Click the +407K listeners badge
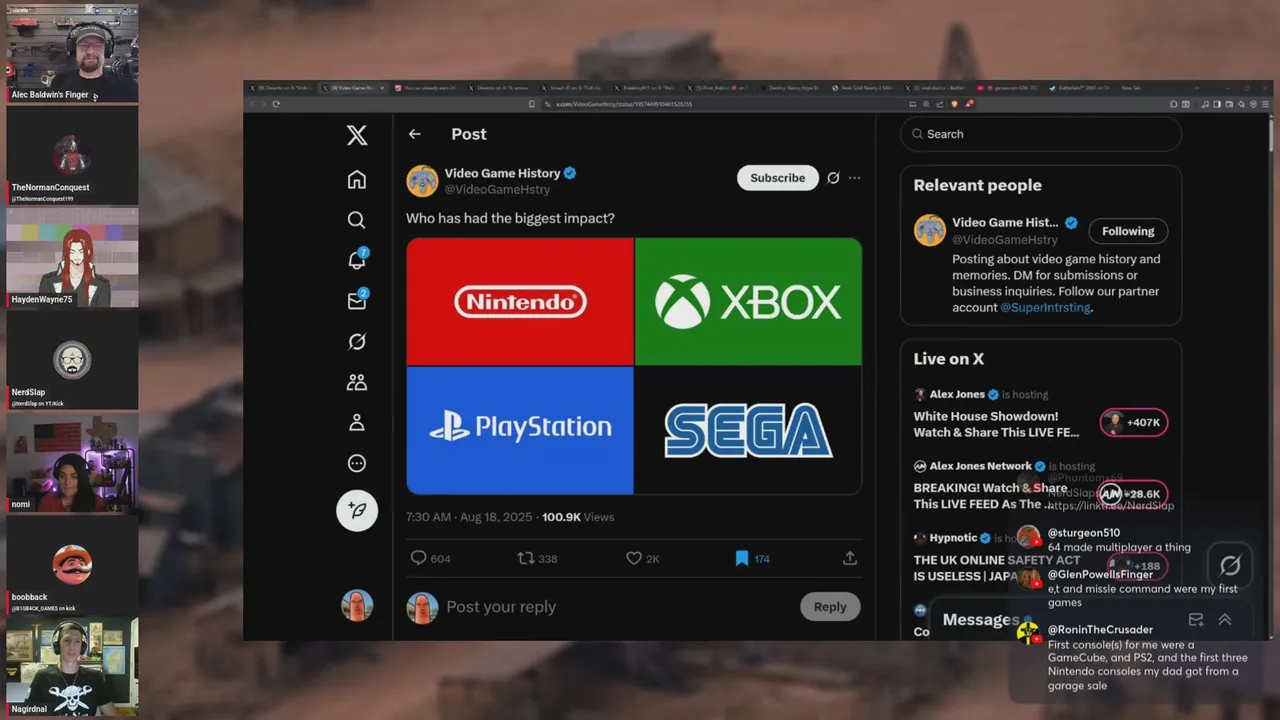The width and height of the screenshot is (1280, 720). (1134, 422)
